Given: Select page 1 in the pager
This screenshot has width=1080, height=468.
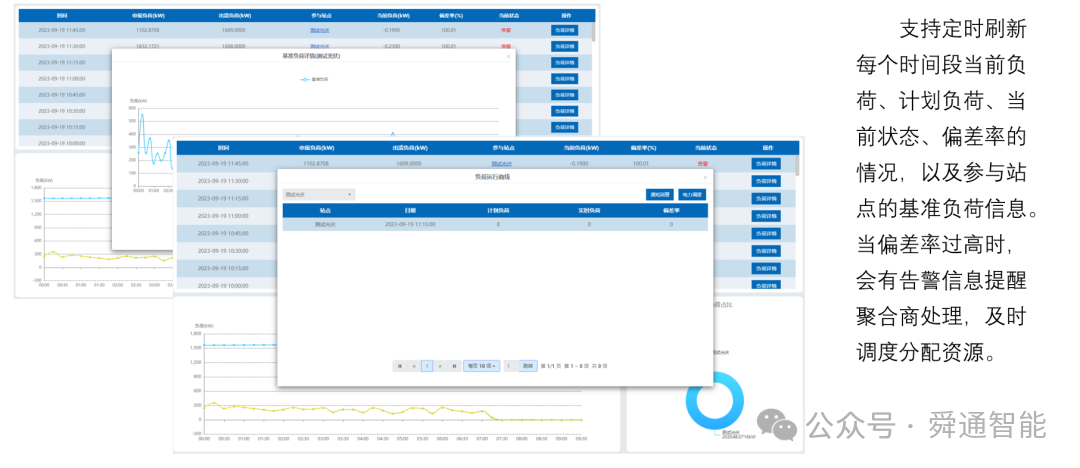Looking at the screenshot, I should click(427, 366).
